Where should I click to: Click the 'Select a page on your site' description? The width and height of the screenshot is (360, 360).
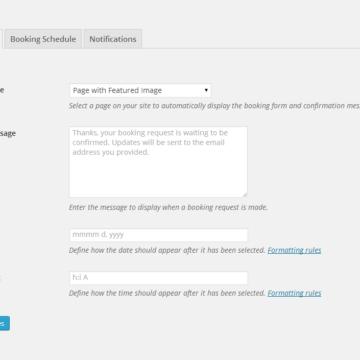pyautogui.click(x=214, y=106)
